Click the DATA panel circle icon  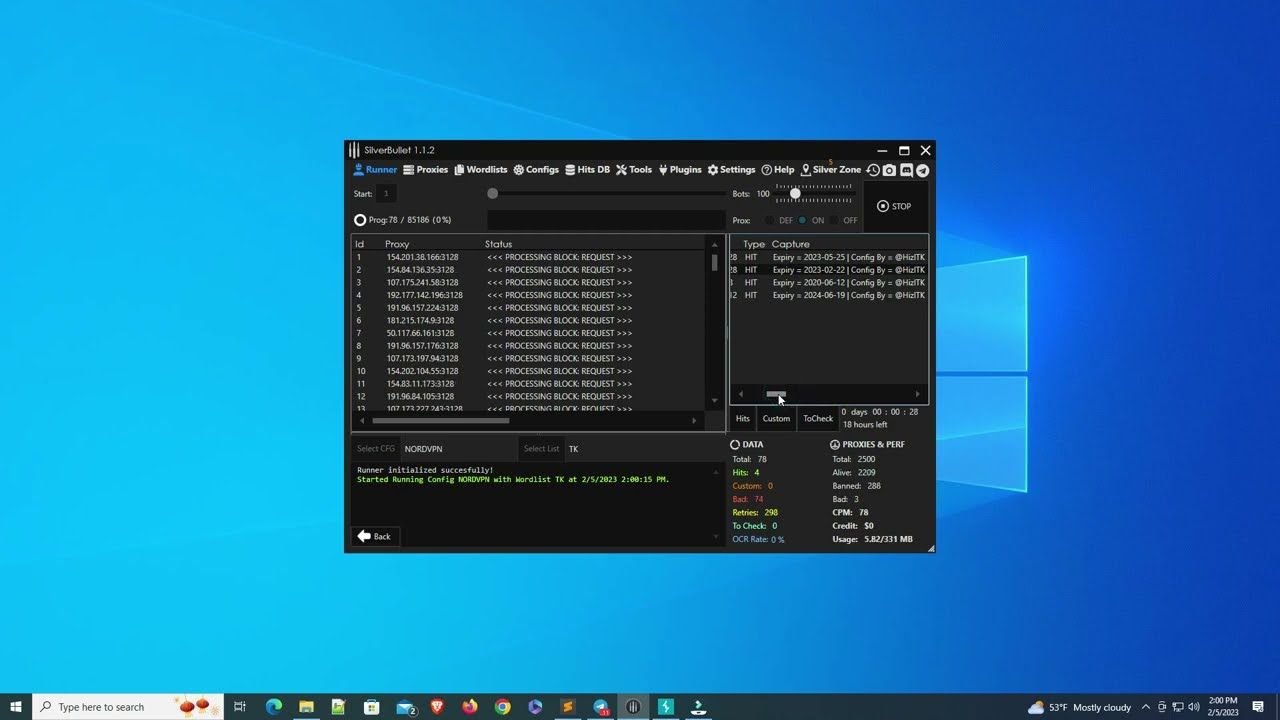(x=735, y=445)
